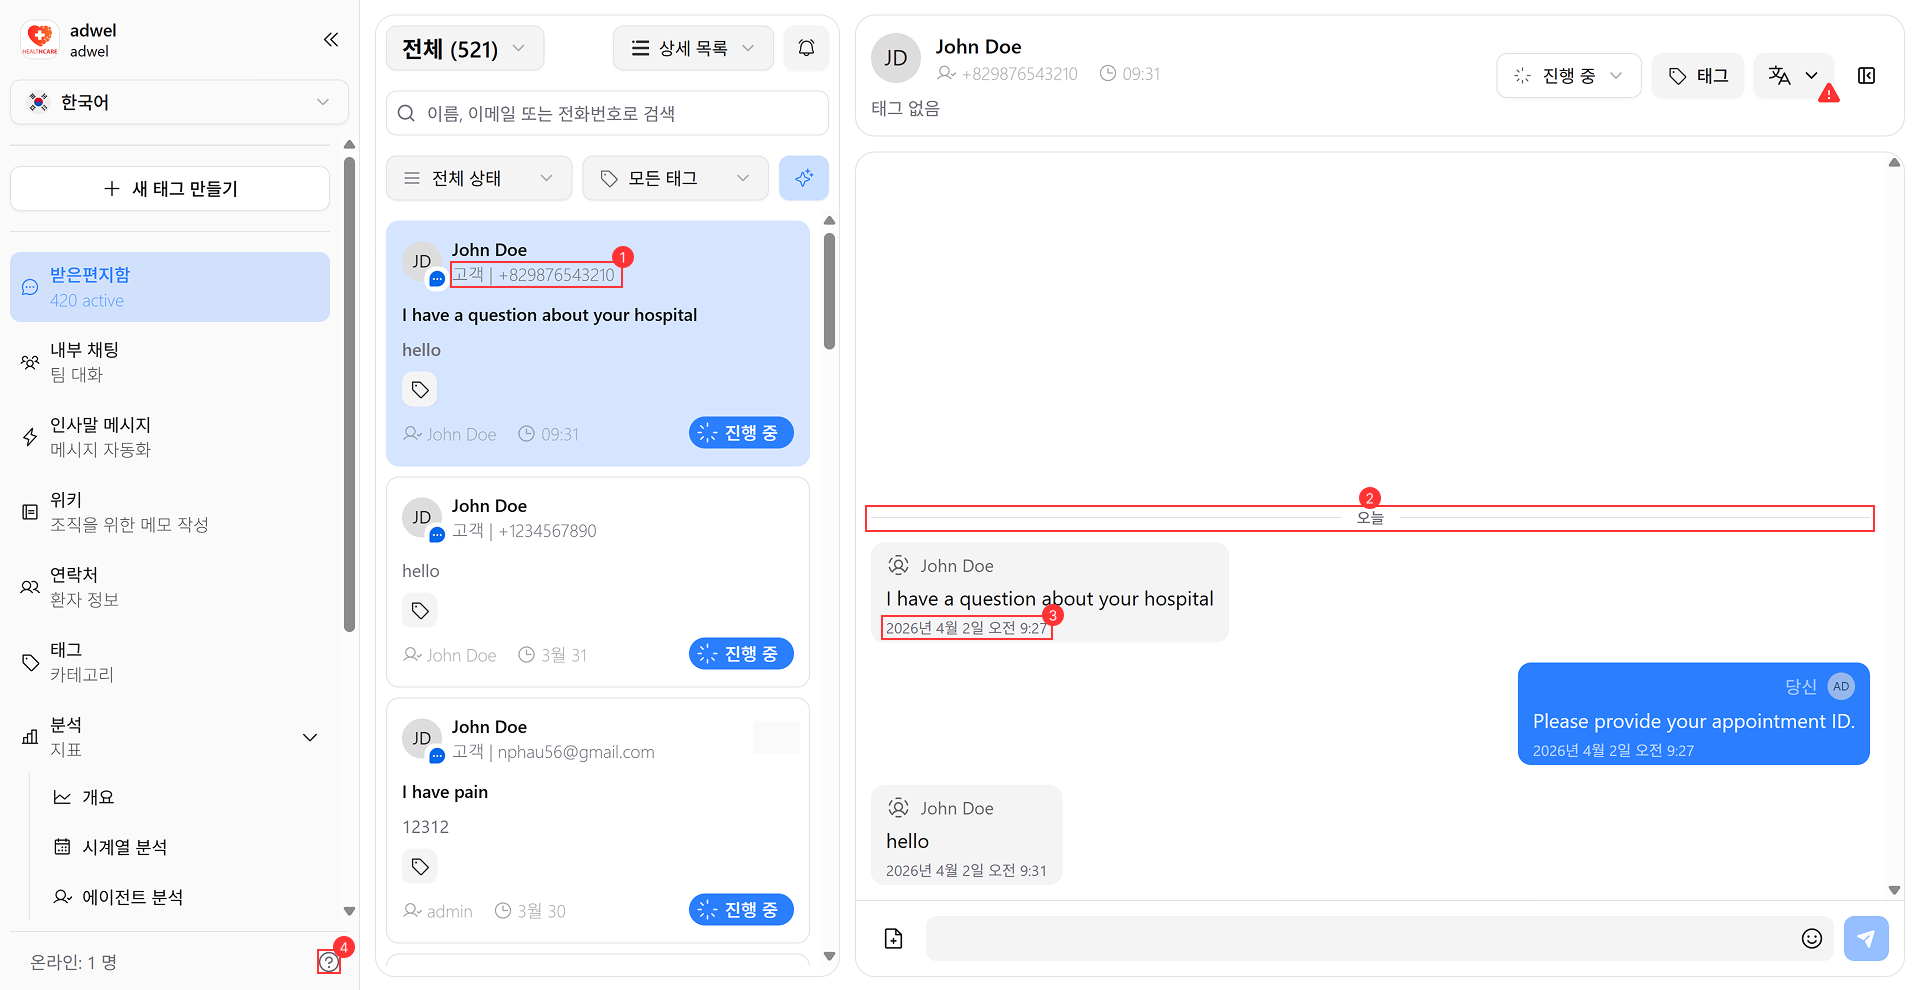Click the AI sparkle filter button
The width and height of the screenshot is (1920, 990).
[803, 178]
